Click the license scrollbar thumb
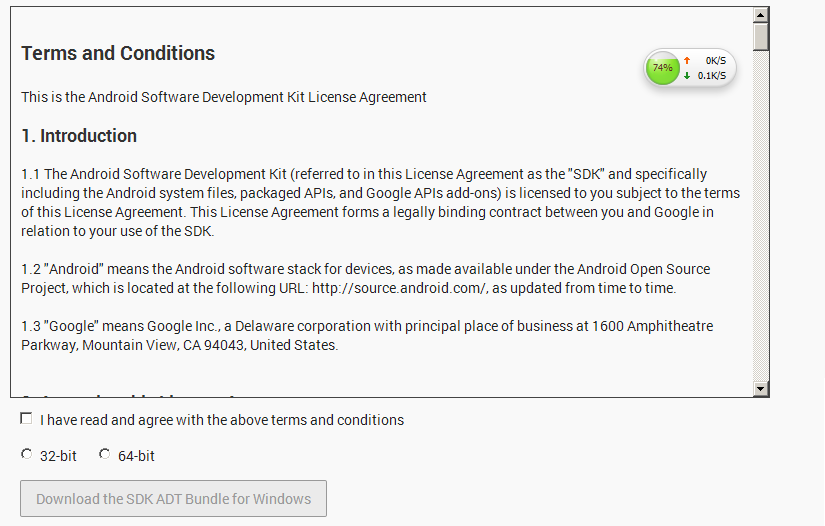 pos(761,35)
